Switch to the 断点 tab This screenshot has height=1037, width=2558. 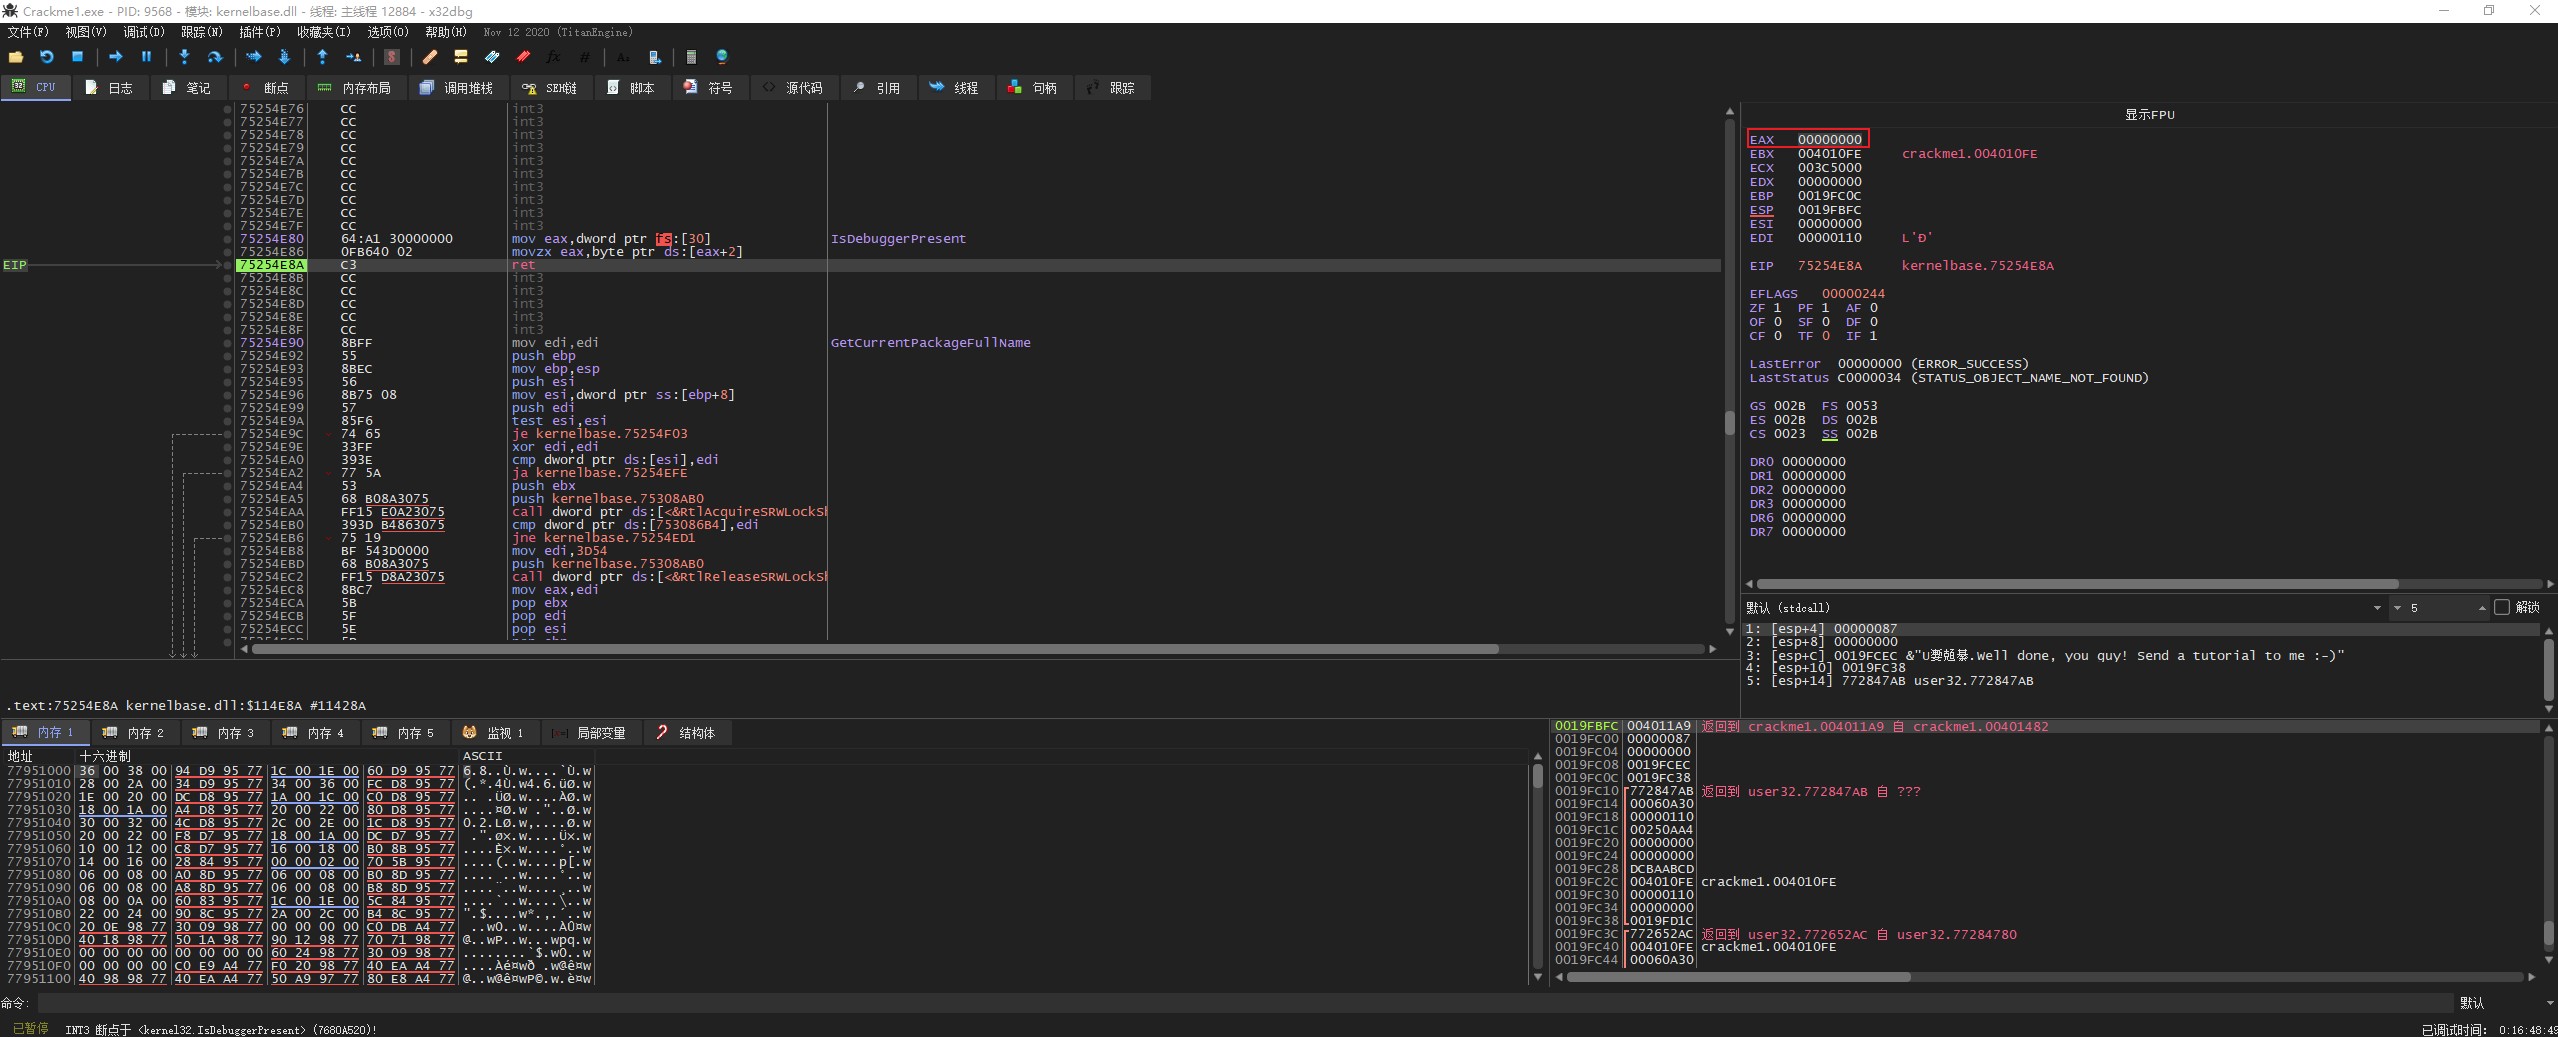click(x=265, y=88)
